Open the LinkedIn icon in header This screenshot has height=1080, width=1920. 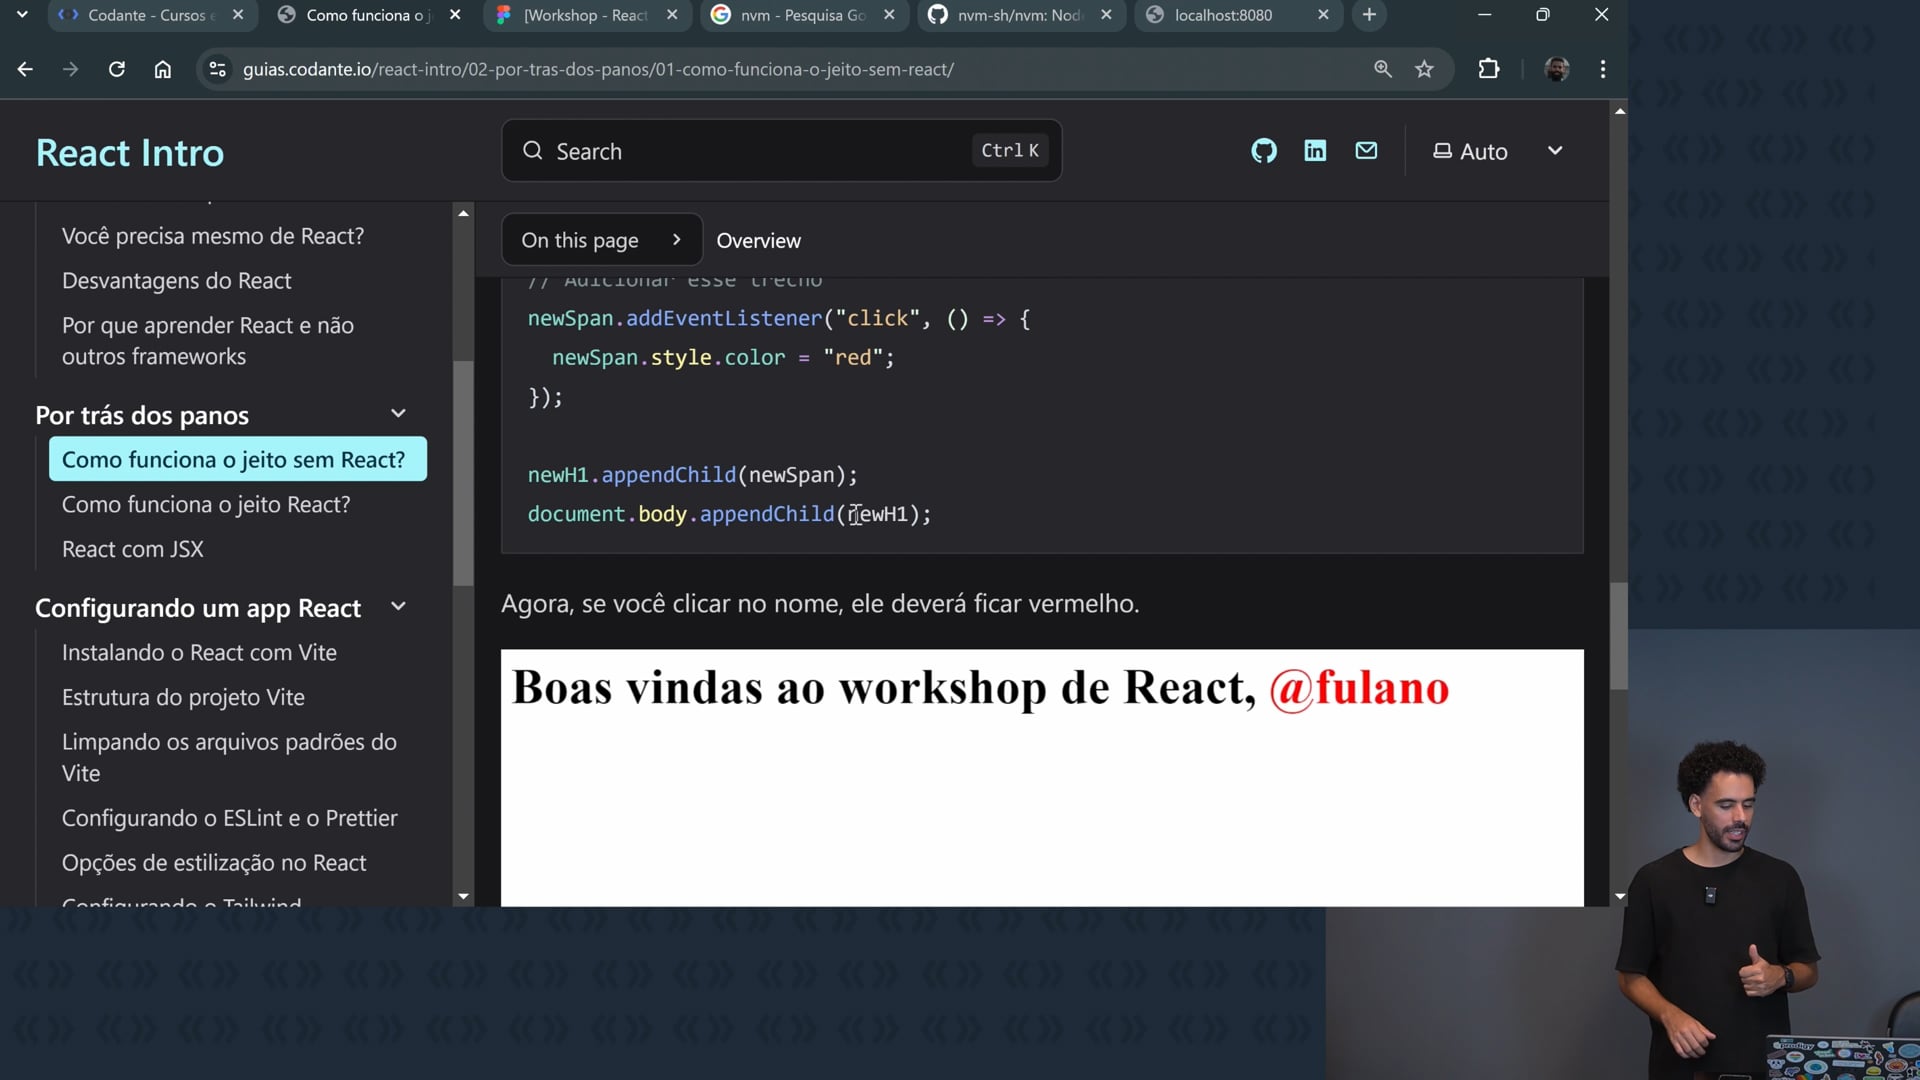[1315, 151]
